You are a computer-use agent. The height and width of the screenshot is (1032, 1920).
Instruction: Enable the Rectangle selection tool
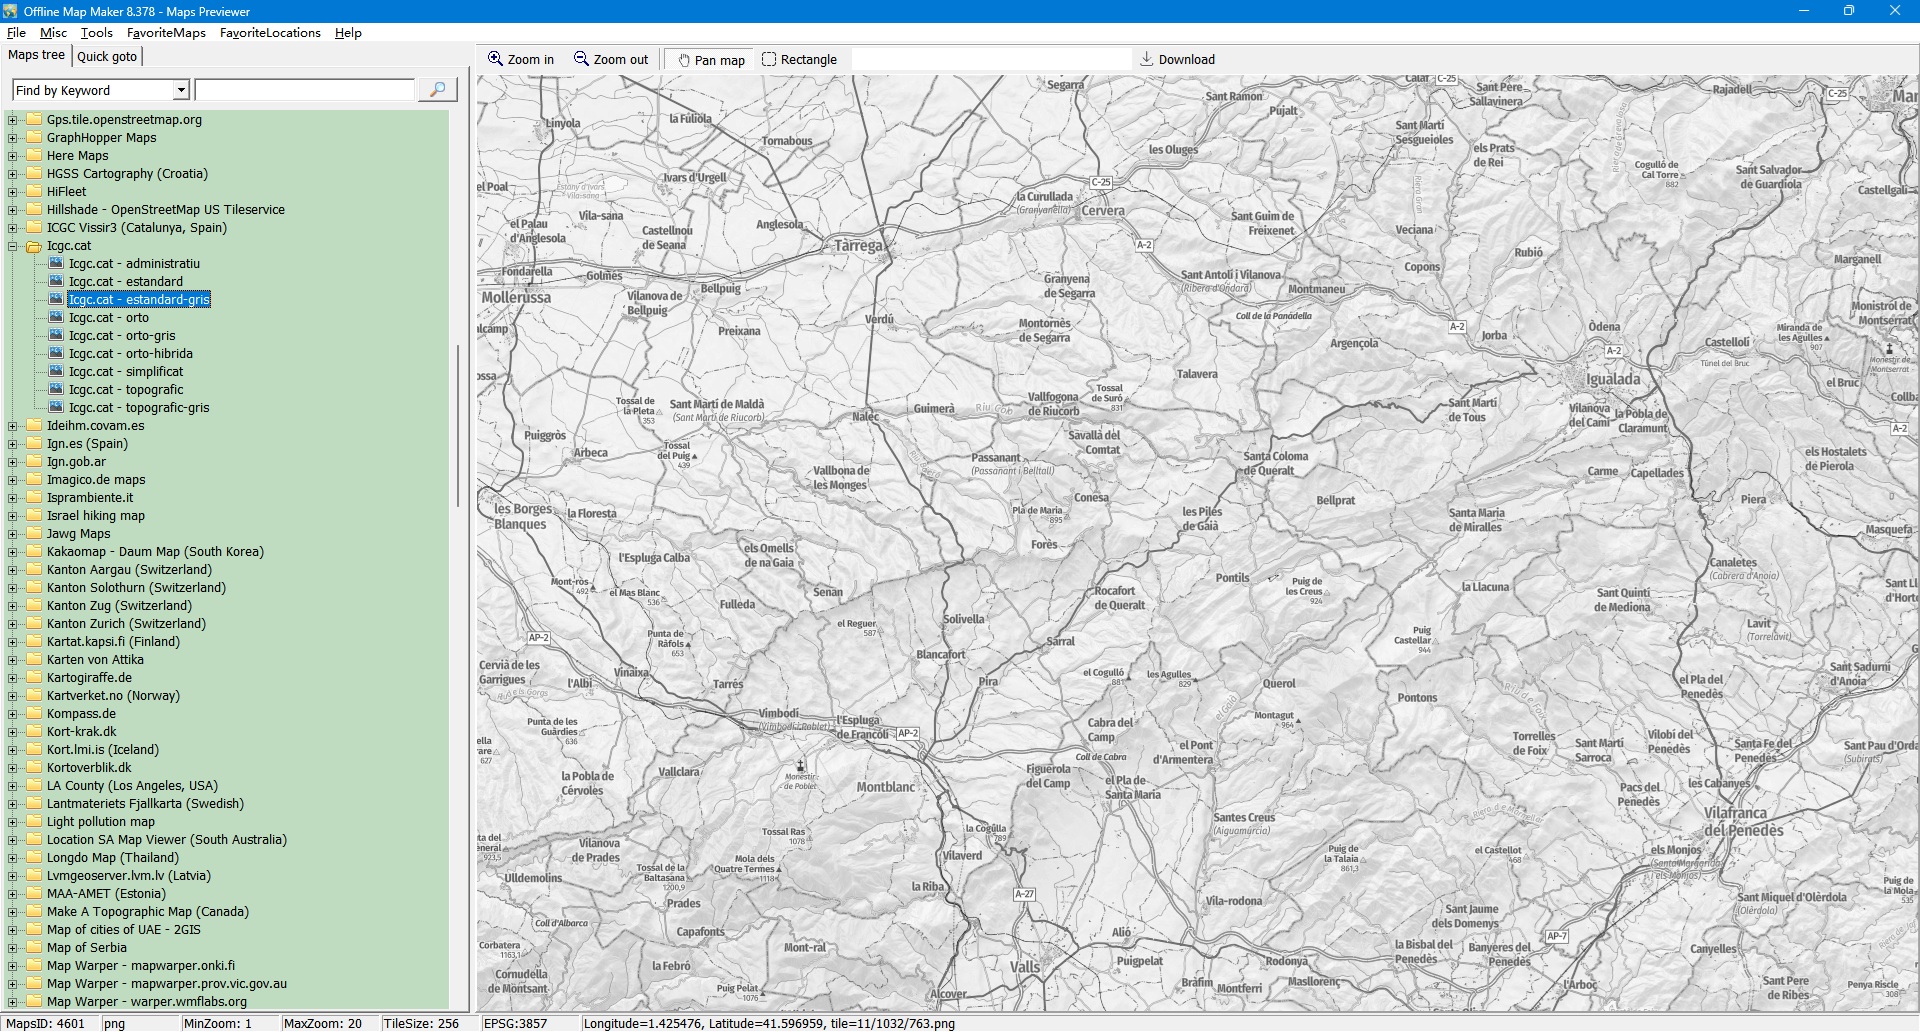(799, 60)
